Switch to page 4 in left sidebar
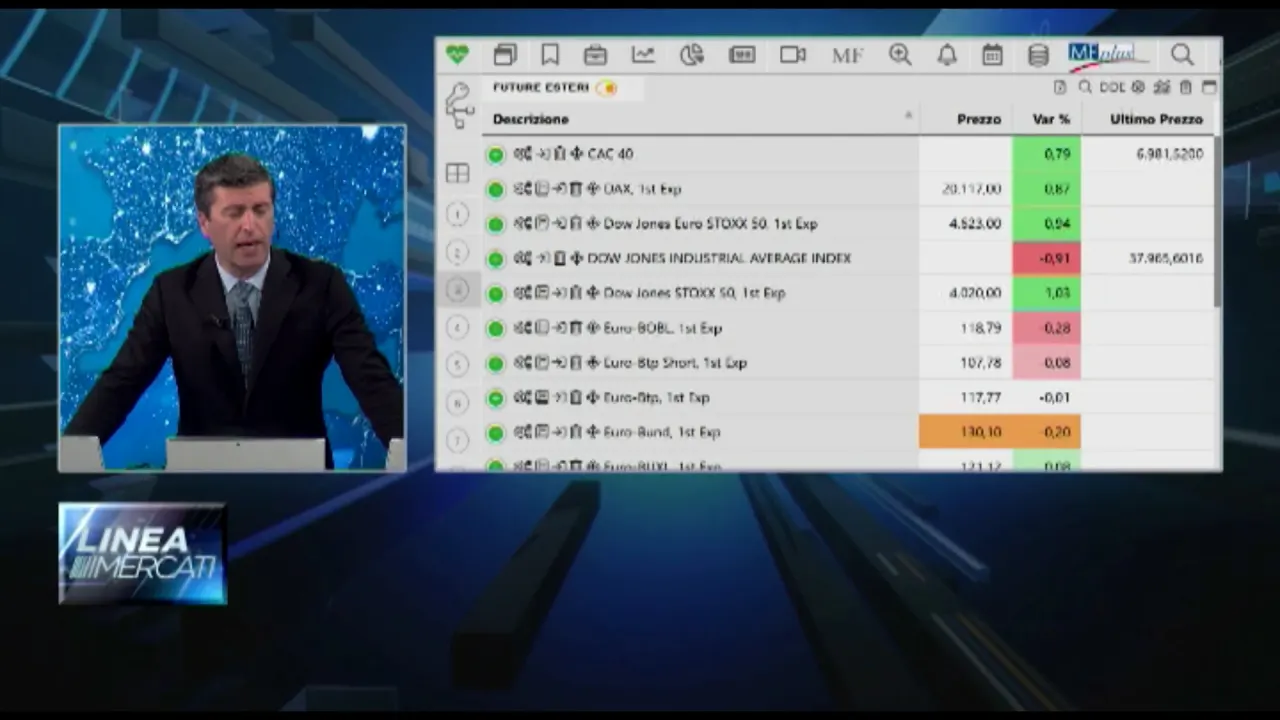This screenshot has height=720, width=1280. click(457, 327)
